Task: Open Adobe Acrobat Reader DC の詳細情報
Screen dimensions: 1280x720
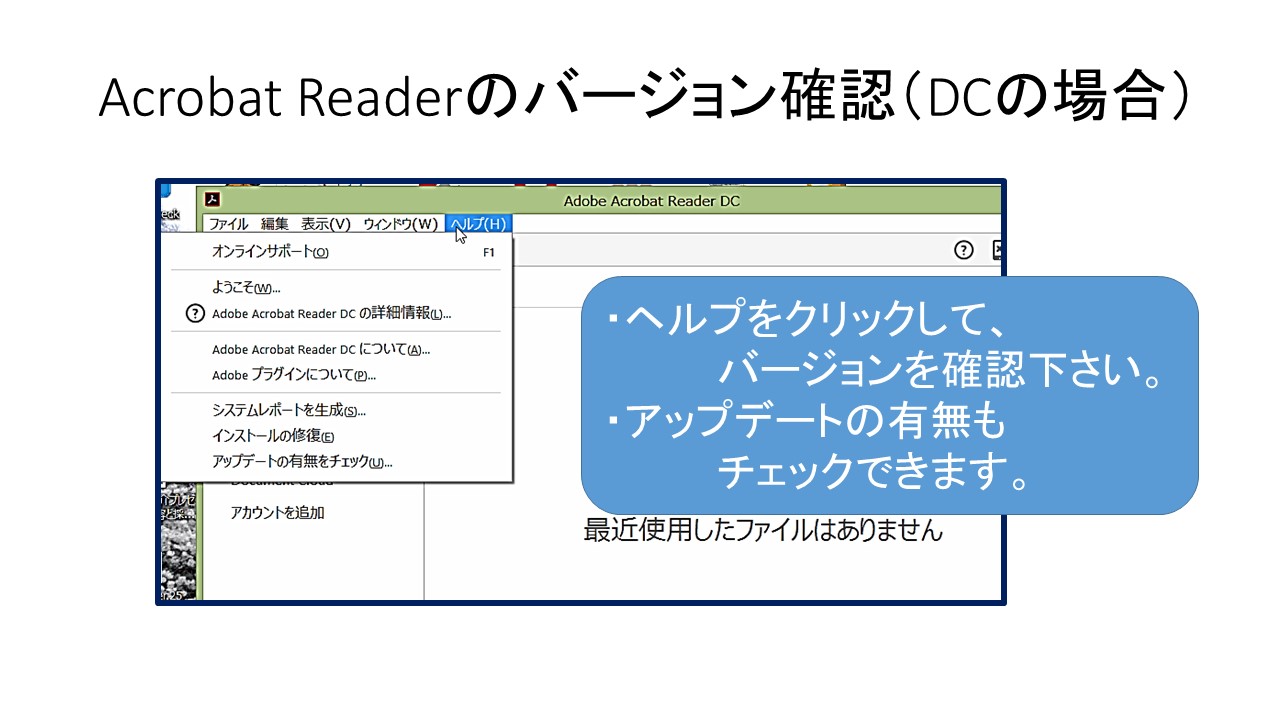Action: (337, 313)
